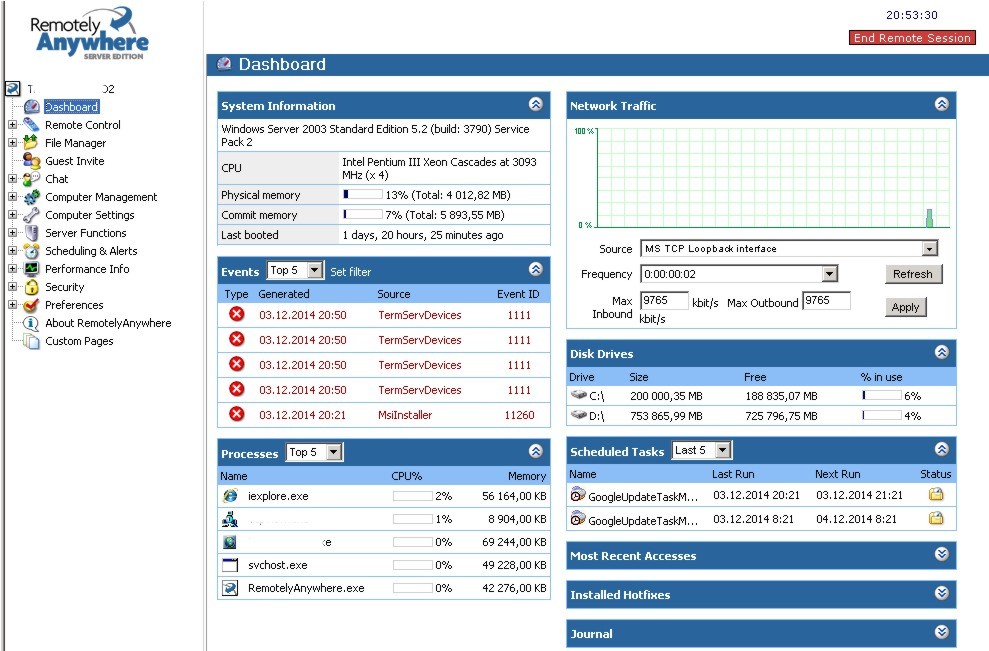Expand the Installed Hotfixes panel
This screenshot has width=989, height=651.
942,593
